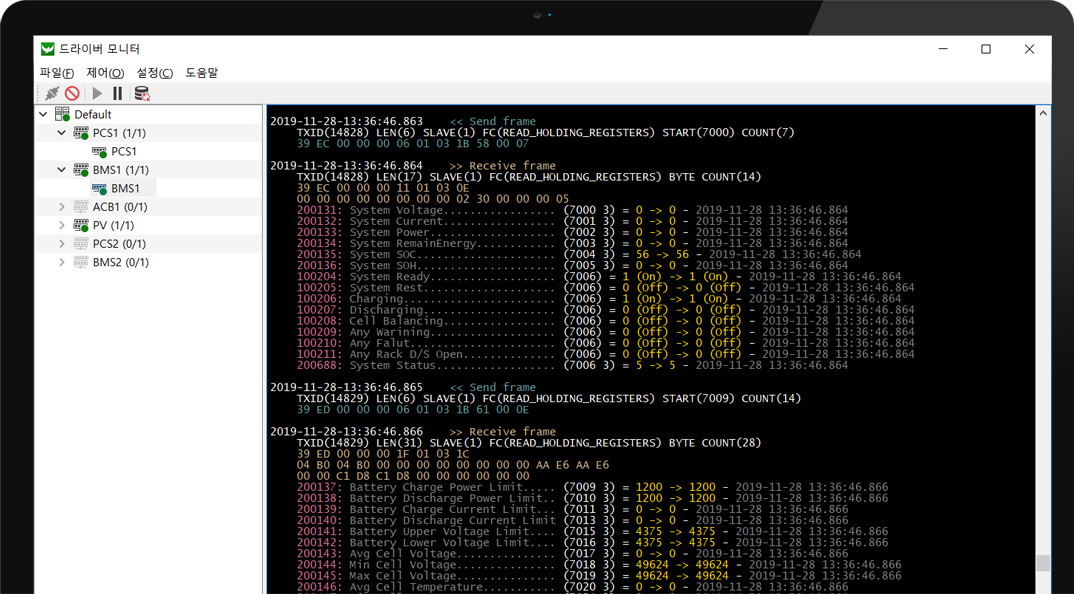Image resolution: width=1074 pixels, height=594 pixels.
Task: Click the log vertical scrollbar thumb
Action: pyautogui.click(x=1043, y=563)
